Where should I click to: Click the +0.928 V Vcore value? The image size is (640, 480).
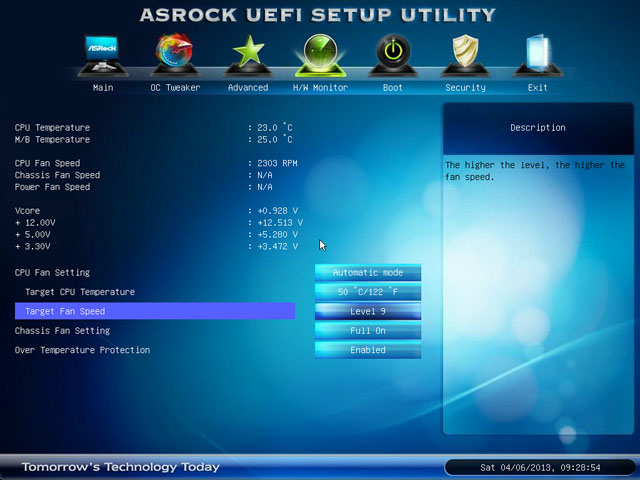pyautogui.click(x=278, y=211)
